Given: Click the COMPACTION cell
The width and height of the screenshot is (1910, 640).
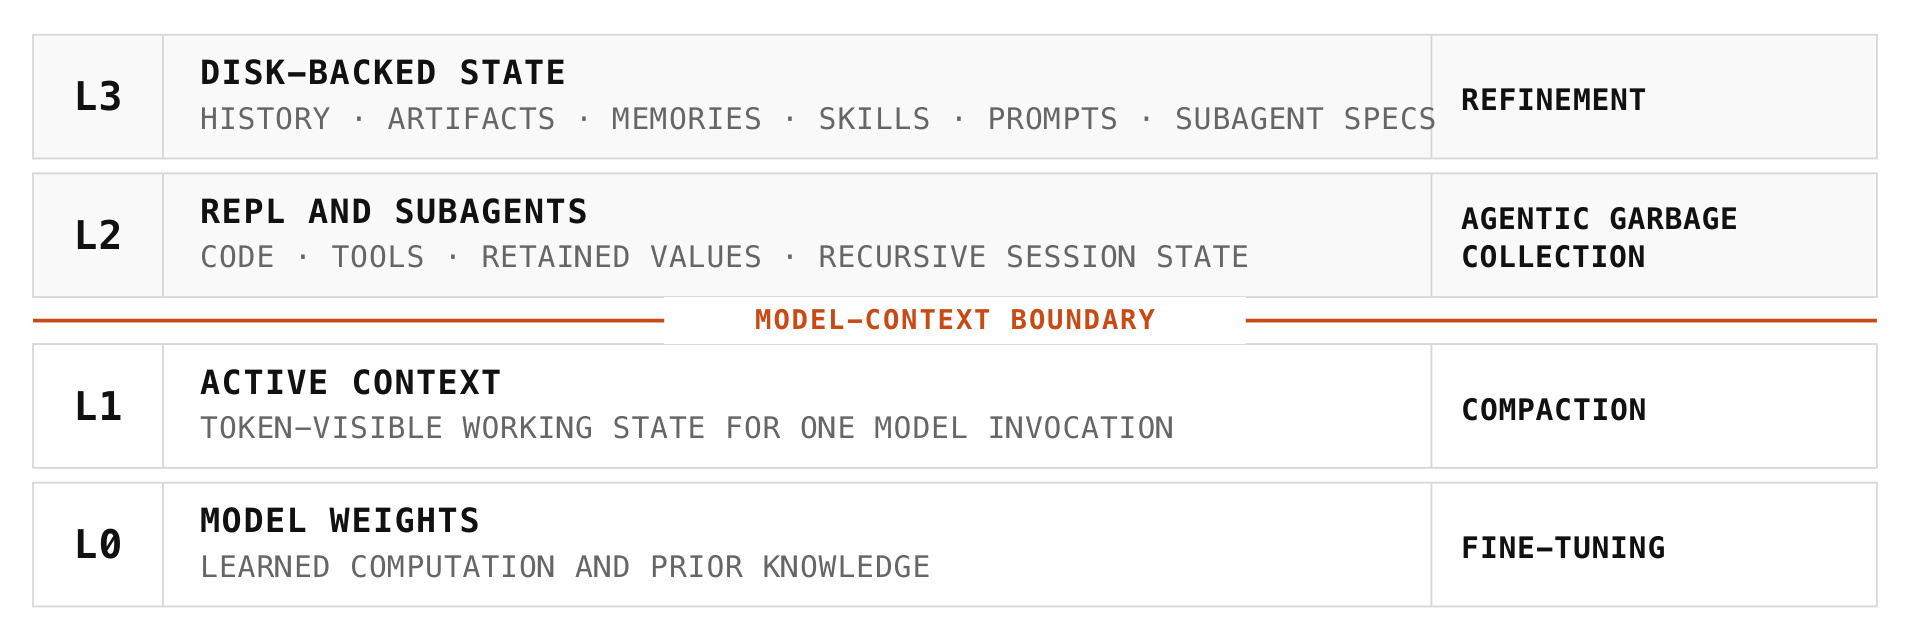Looking at the screenshot, I should click(1654, 407).
